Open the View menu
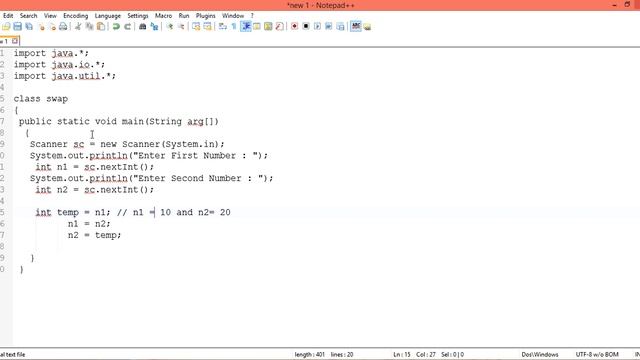The width and height of the screenshot is (640, 360). click(x=50, y=16)
